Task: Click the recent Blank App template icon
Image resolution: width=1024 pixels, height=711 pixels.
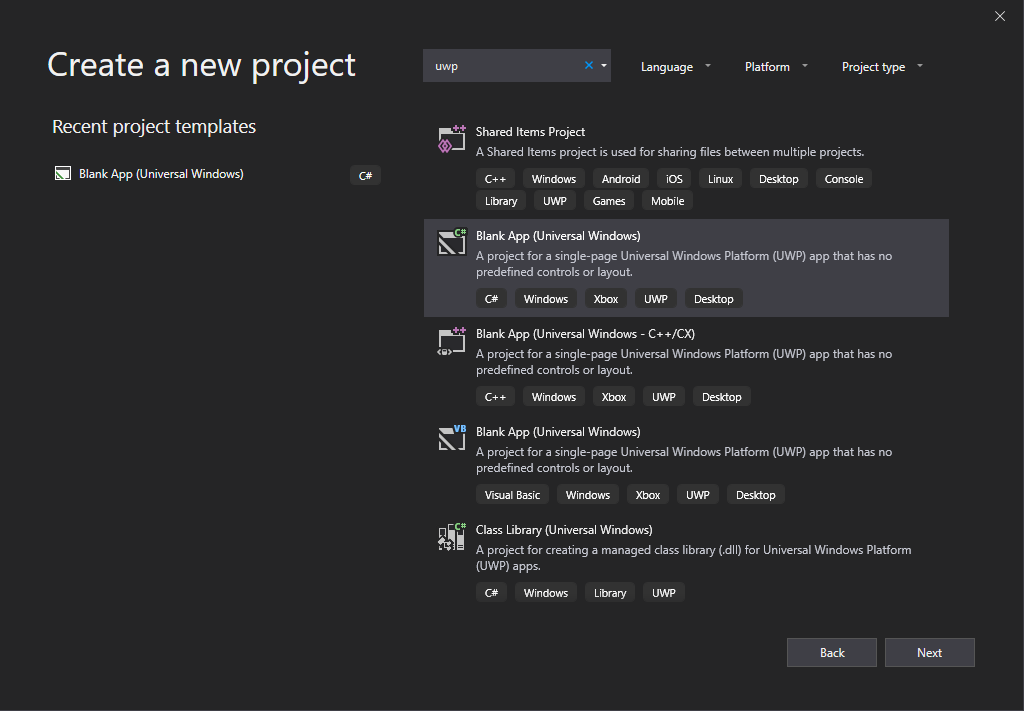Action: pyautogui.click(x=62, y=173)
